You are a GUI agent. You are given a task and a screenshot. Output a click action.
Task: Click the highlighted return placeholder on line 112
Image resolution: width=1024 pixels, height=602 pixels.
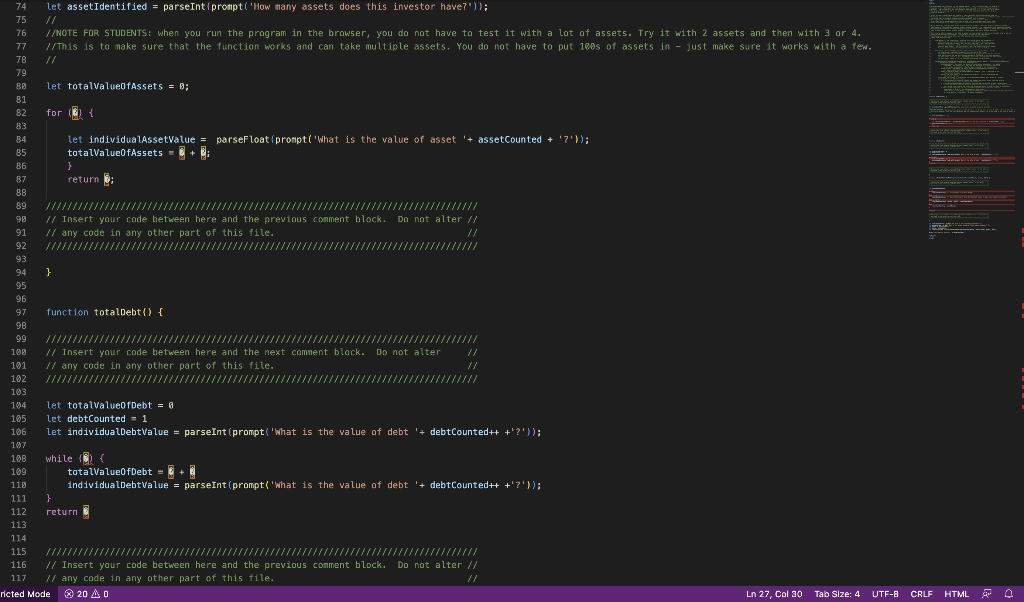pyautogui.click(x=88, y=511)
